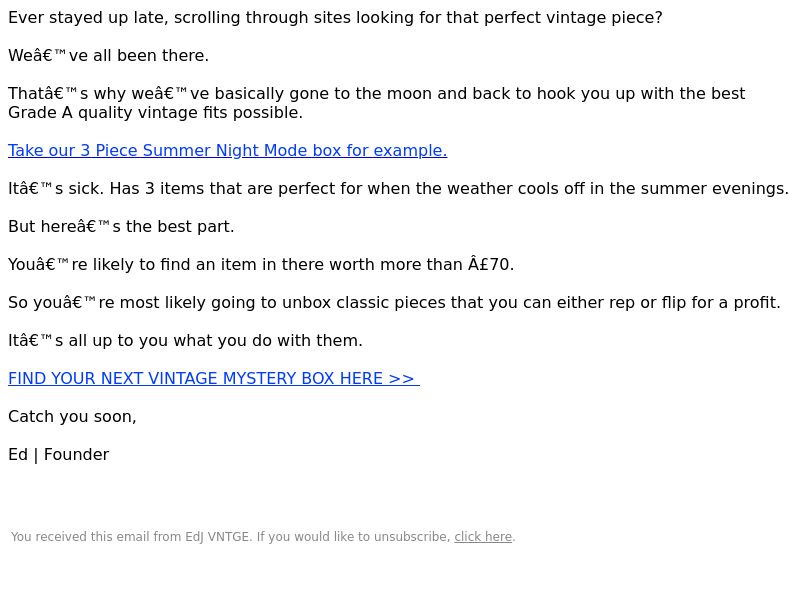Viewport: 800px width, 600px height.
Task: Click the 'Grade A quality vintage fits possible' line
Action: point(156,113)
